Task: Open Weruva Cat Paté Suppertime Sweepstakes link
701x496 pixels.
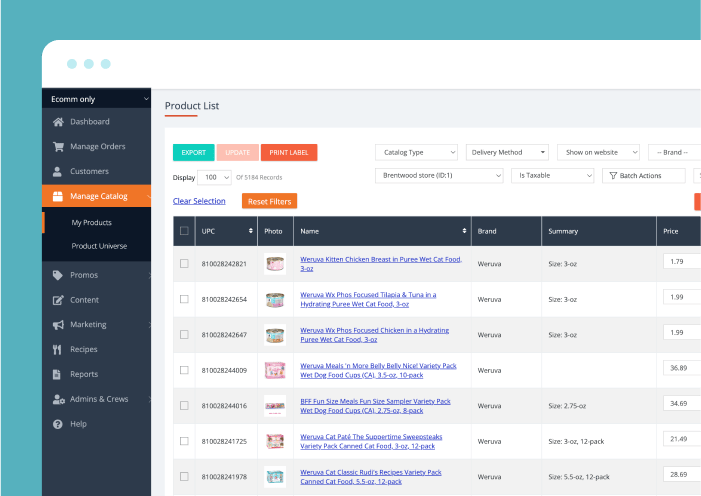Action: coord(371,441)
